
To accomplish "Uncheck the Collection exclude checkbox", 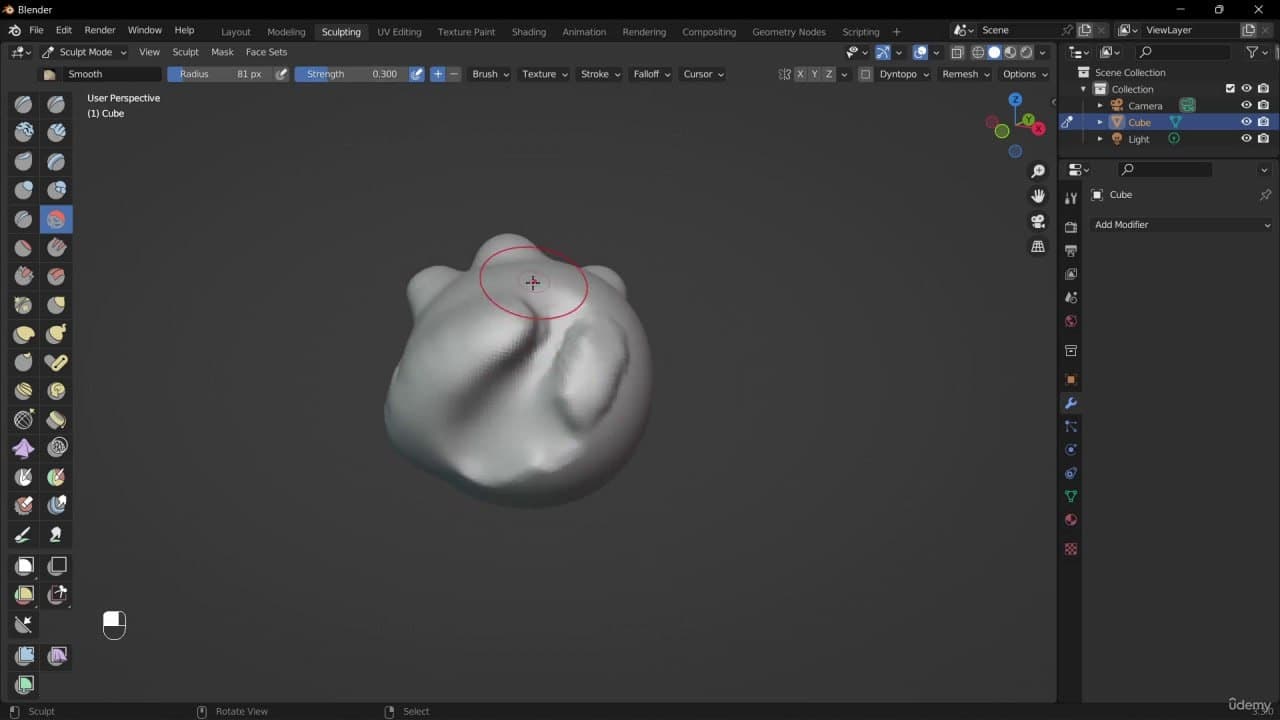I will (1230, 89).
